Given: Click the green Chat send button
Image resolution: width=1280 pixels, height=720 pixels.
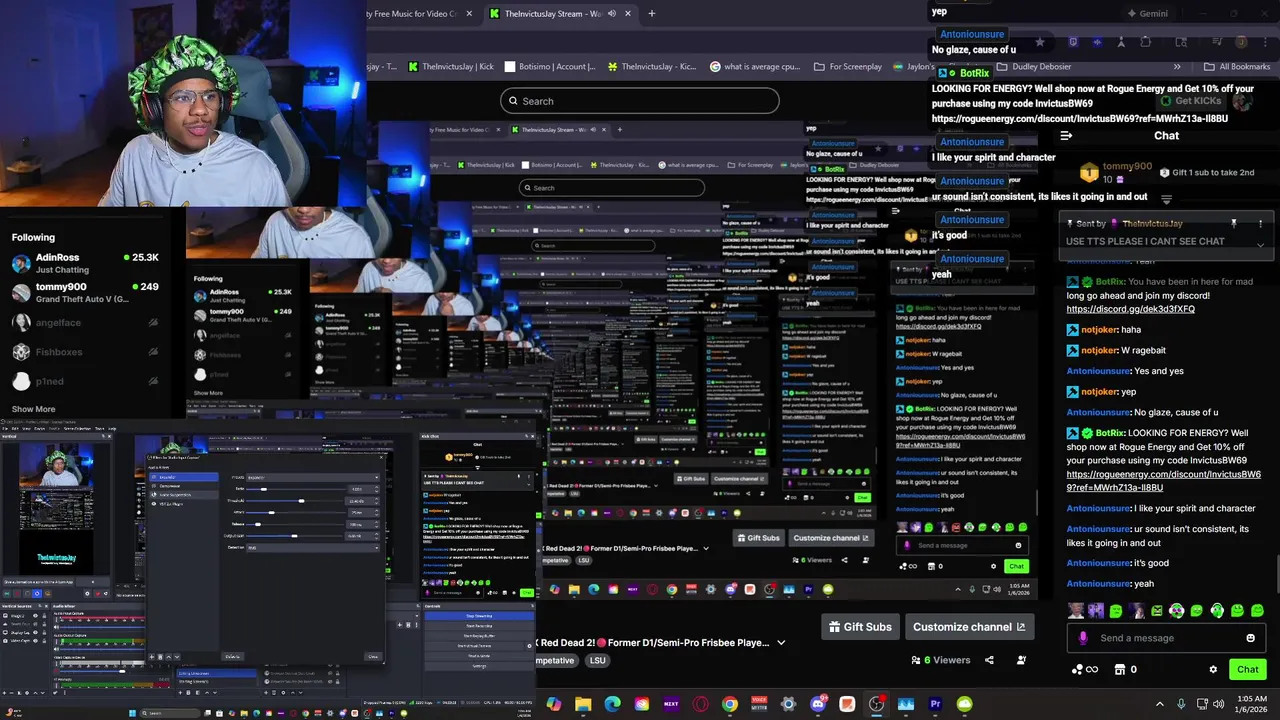Looking at the screenshot, I should click(1248, 669).
